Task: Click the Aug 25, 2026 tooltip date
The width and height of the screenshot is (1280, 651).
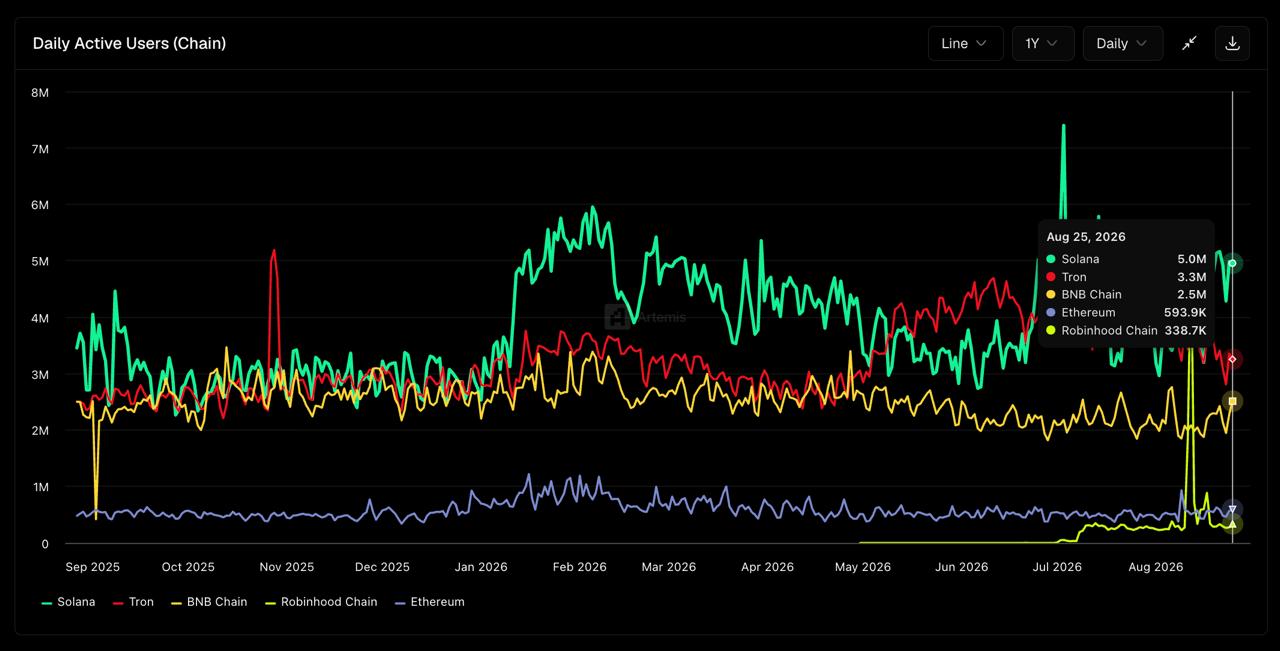Action: pyautogui.click(x=1086, y=237)
